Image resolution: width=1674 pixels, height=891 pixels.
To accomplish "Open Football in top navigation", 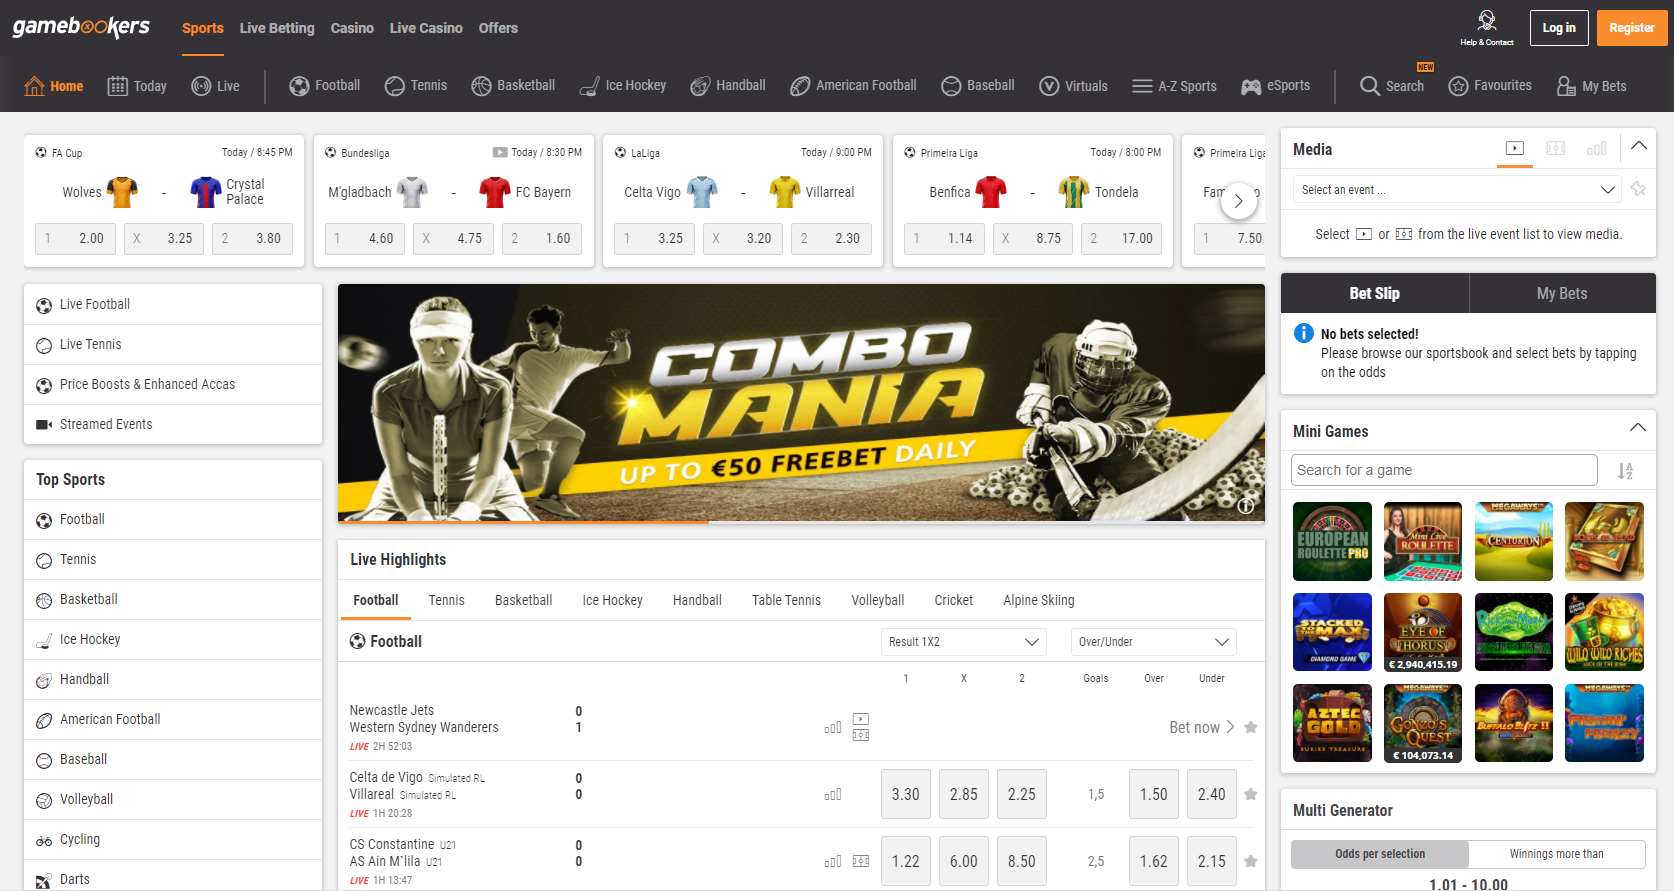I will click(325, 86).
